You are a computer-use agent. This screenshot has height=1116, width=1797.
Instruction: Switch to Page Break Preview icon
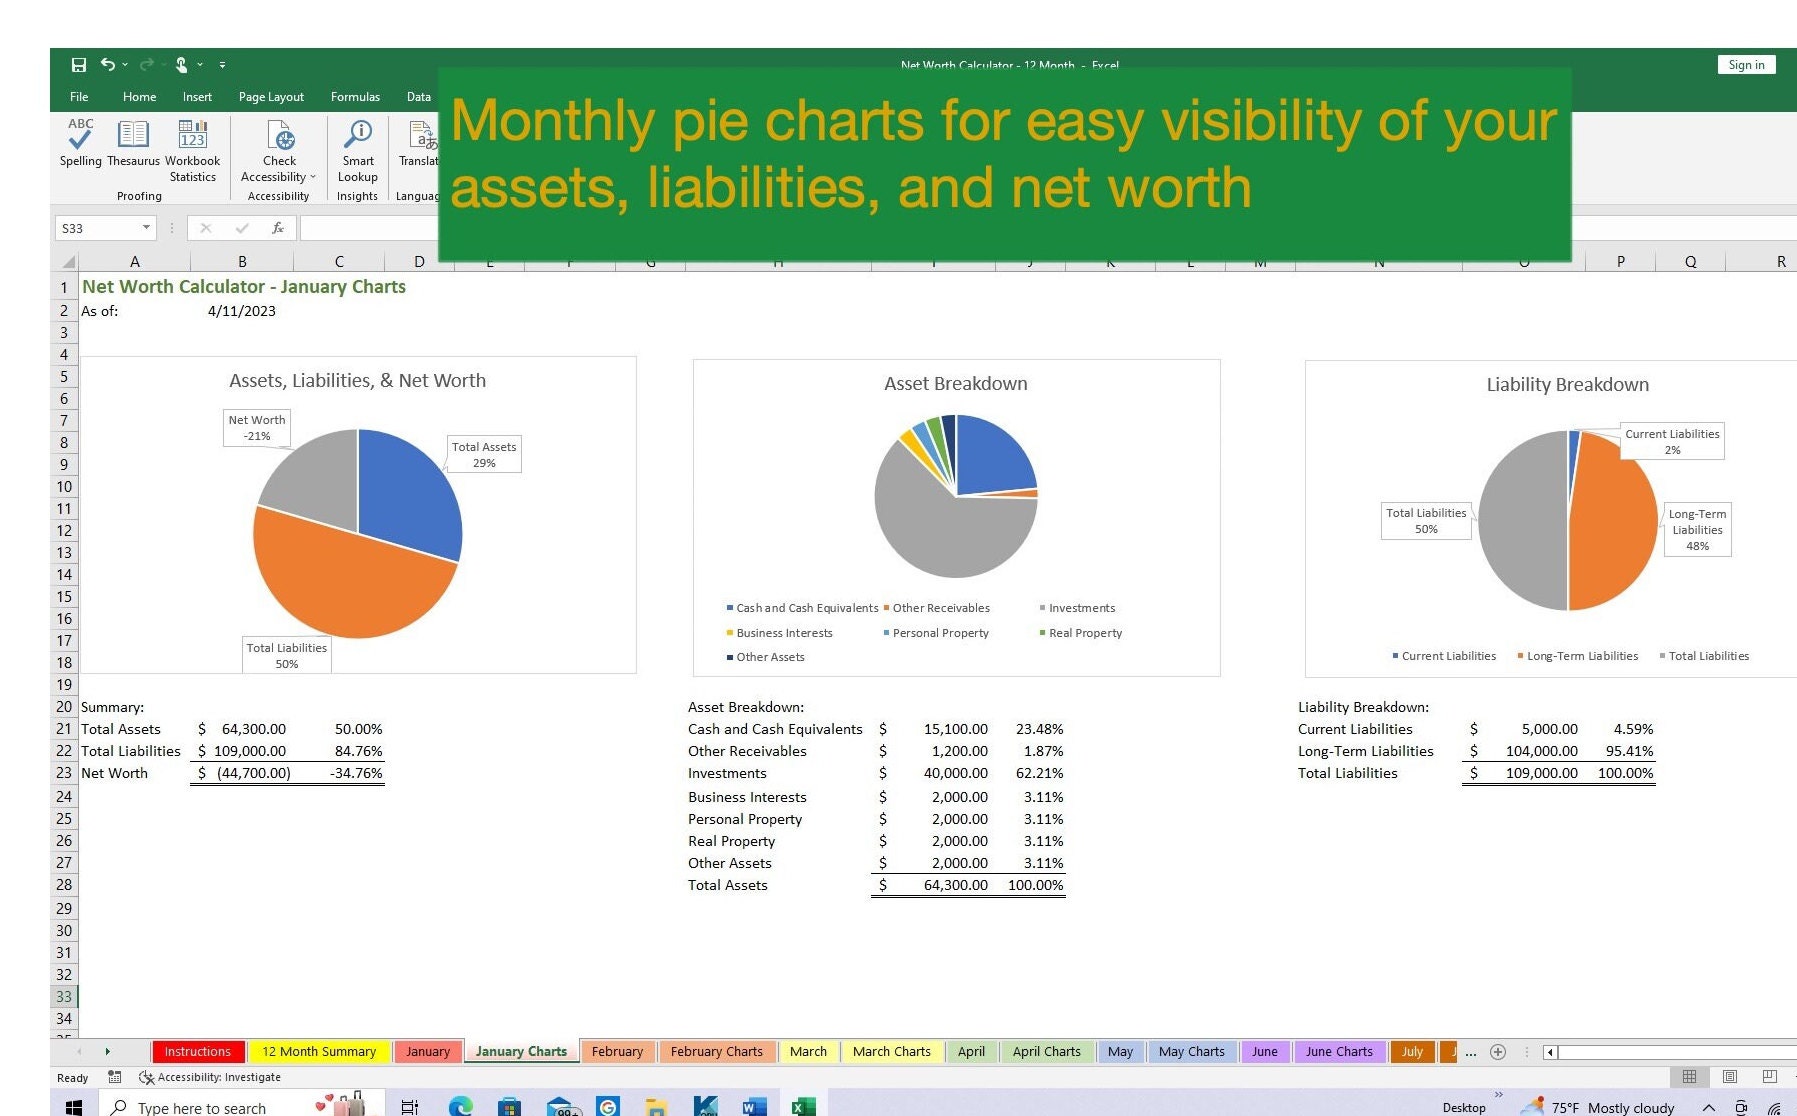(x=1769, y=1077)
